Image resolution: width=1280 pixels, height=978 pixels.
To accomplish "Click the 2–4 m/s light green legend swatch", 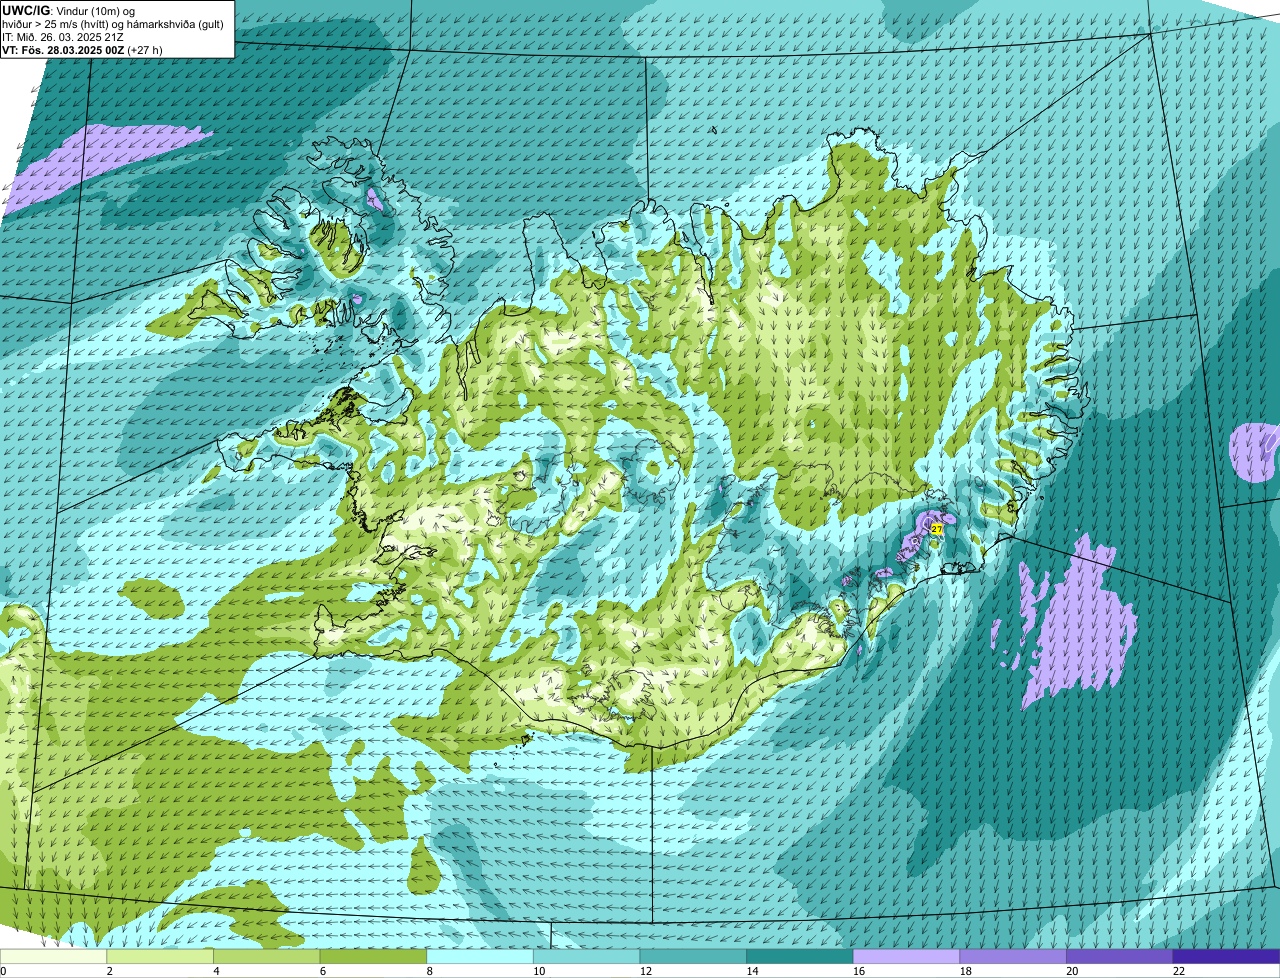I will click(x=160, y=956).
